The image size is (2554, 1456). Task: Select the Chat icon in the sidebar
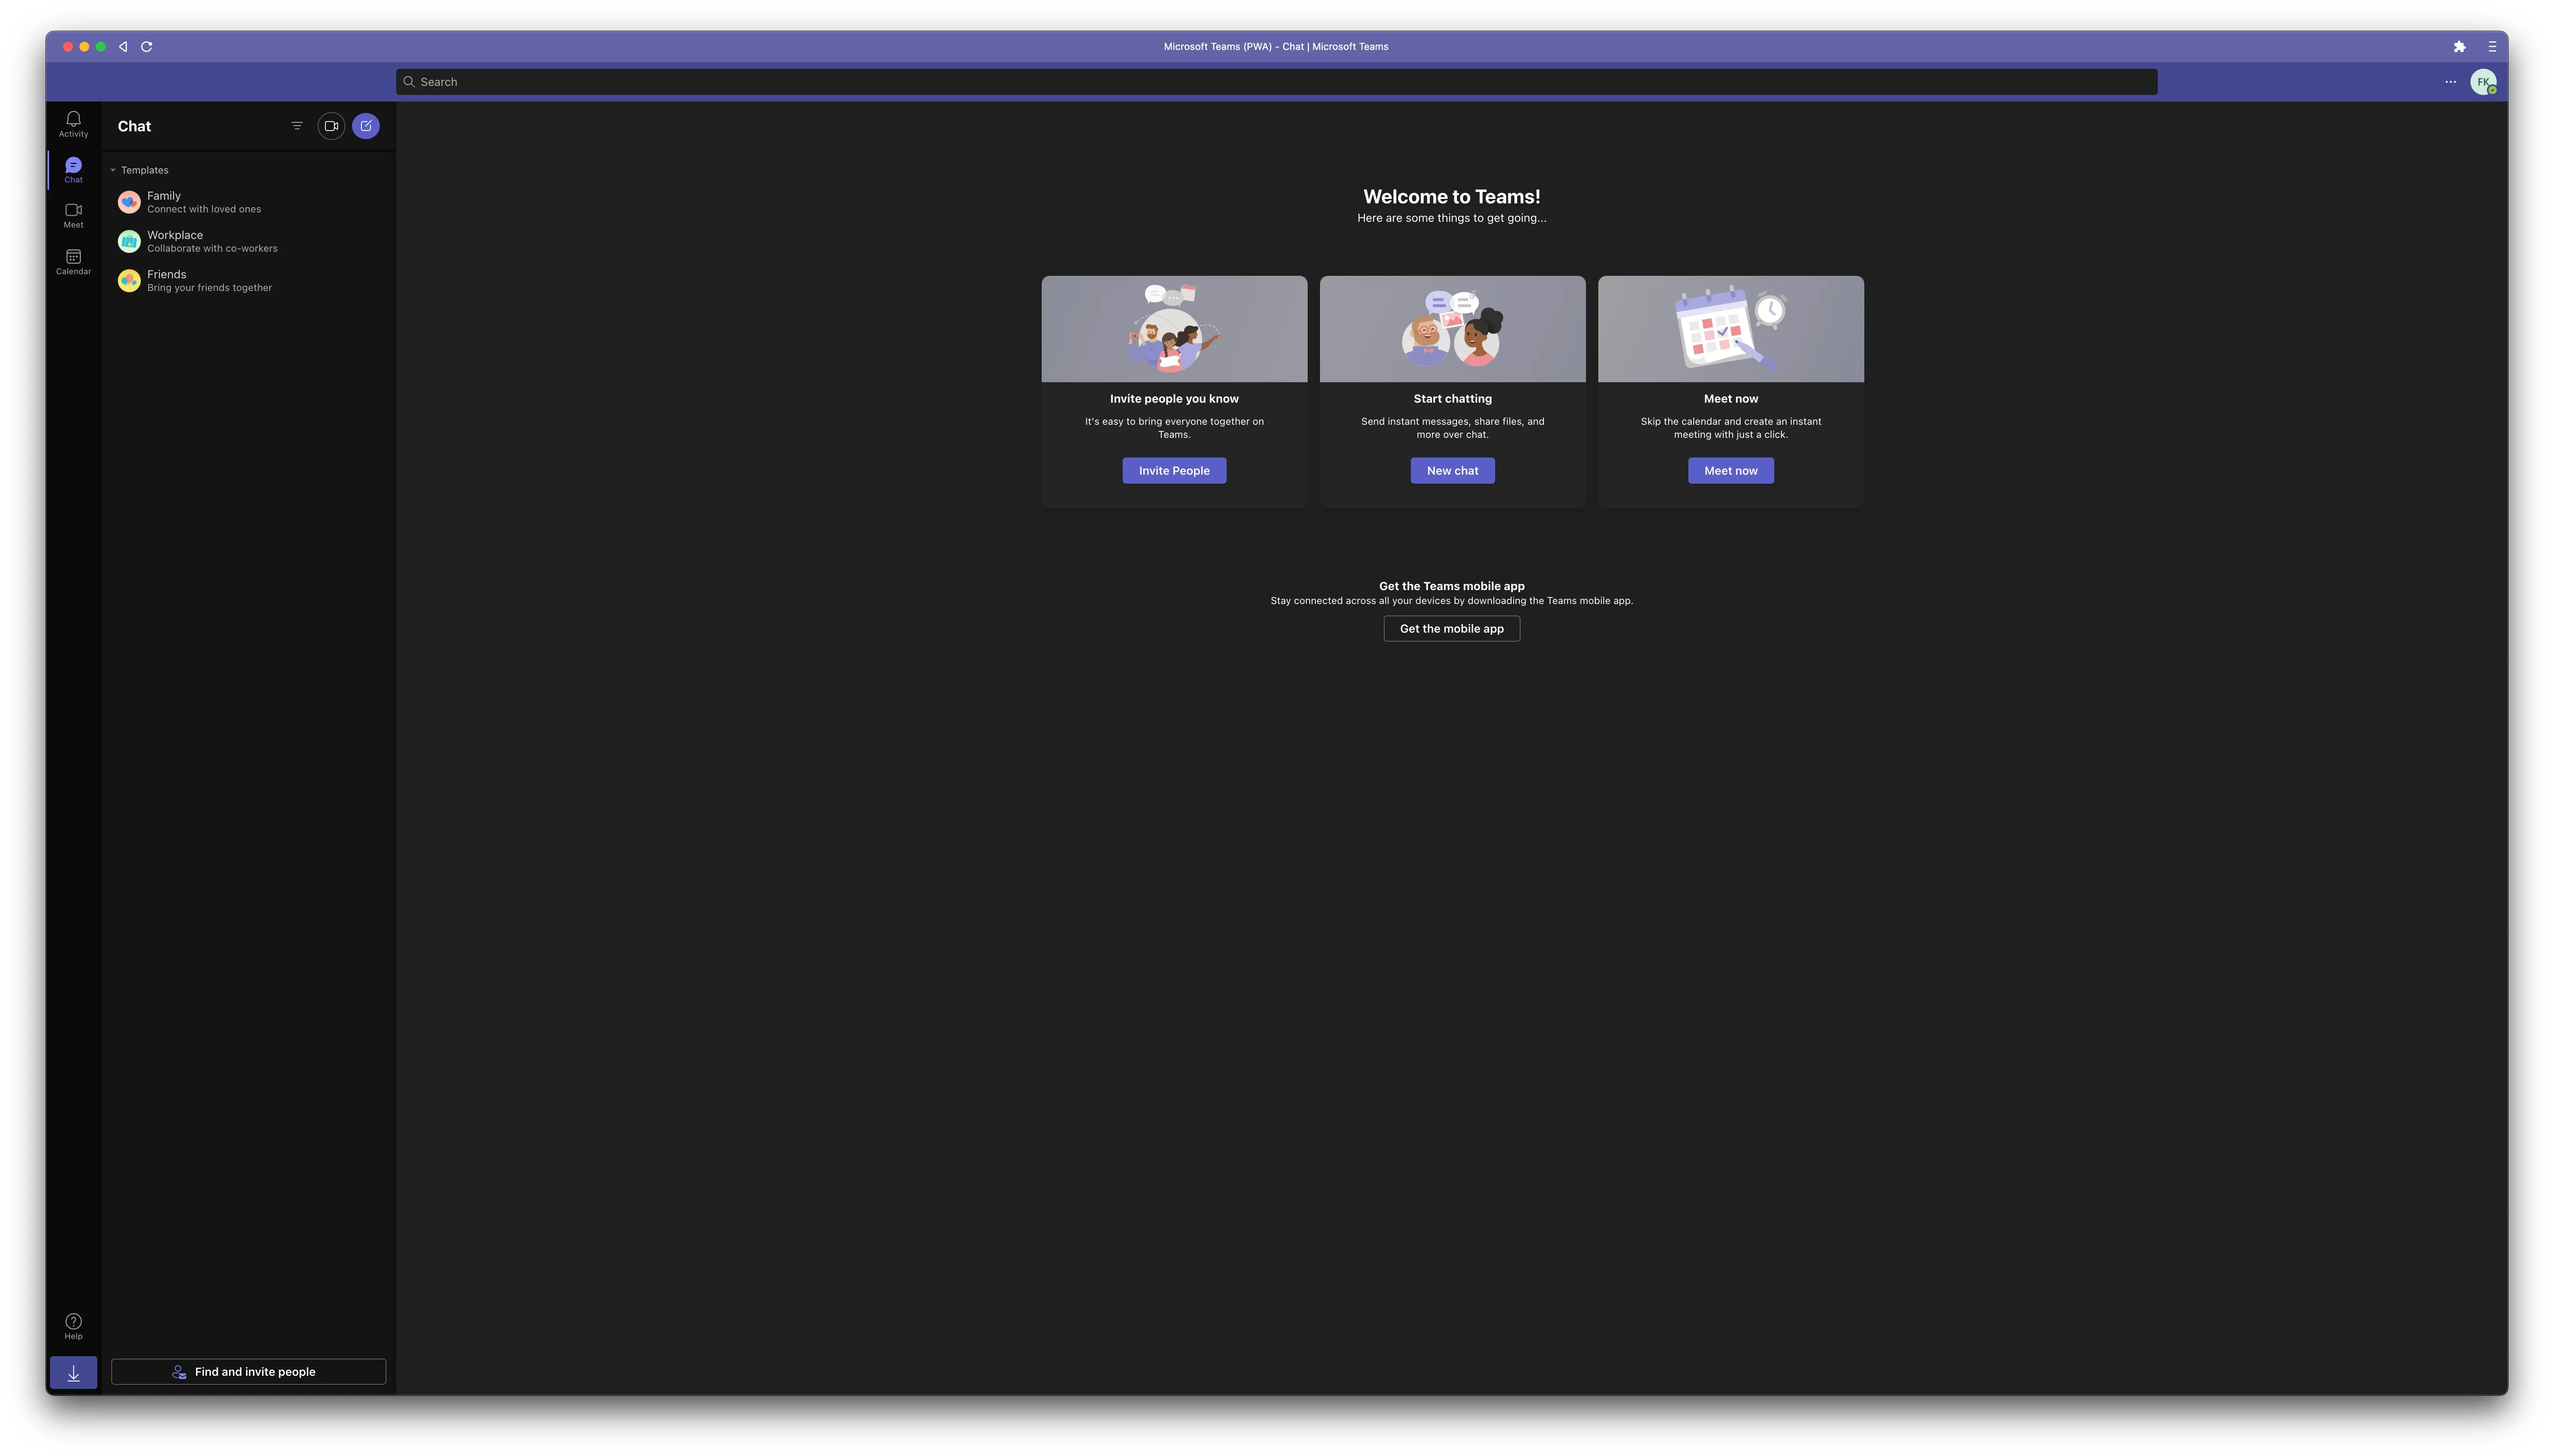tap(73, 169)
